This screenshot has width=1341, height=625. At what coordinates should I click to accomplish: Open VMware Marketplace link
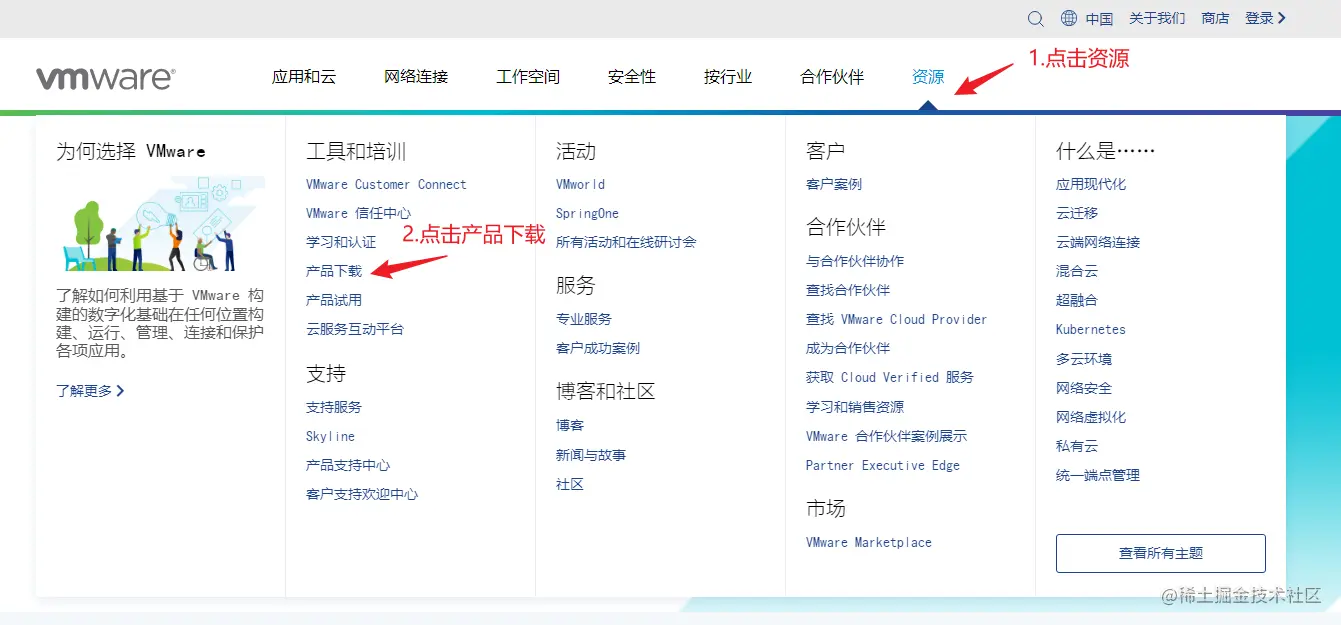(x=869, y=542)
